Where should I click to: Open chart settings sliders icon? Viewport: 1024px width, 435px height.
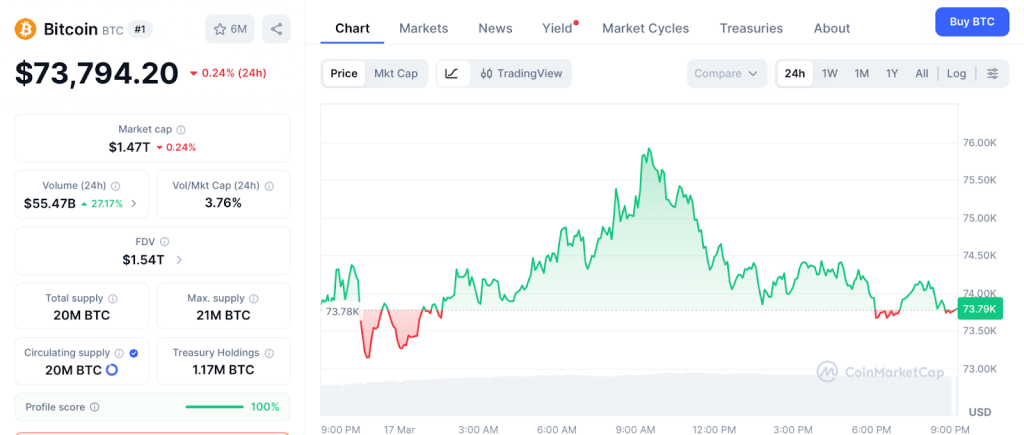[992, 73]
